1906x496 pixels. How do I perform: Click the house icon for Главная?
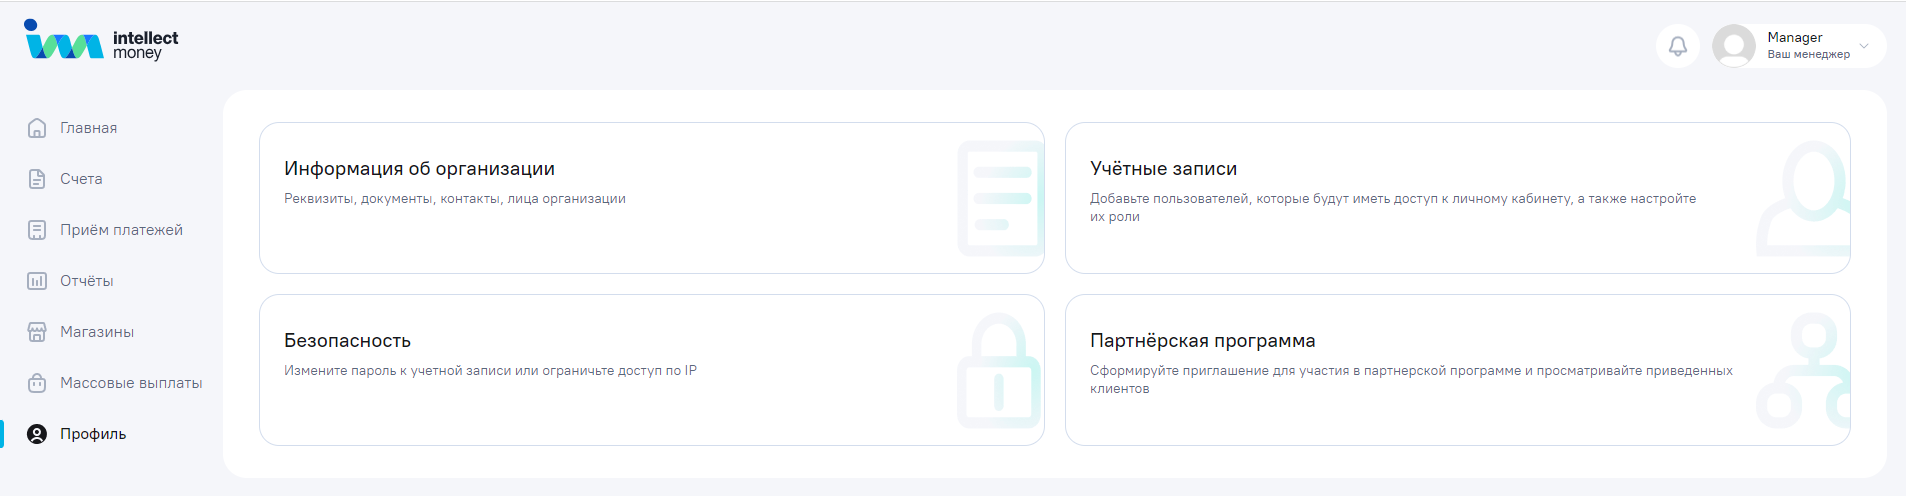37,128
